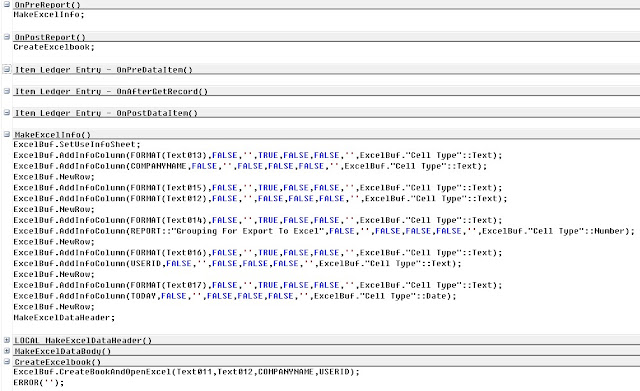Screen dimensions: 640x391
Task: Click the ExcelBuf.SetUseInfoSheet; line
Action: point(77,144)
